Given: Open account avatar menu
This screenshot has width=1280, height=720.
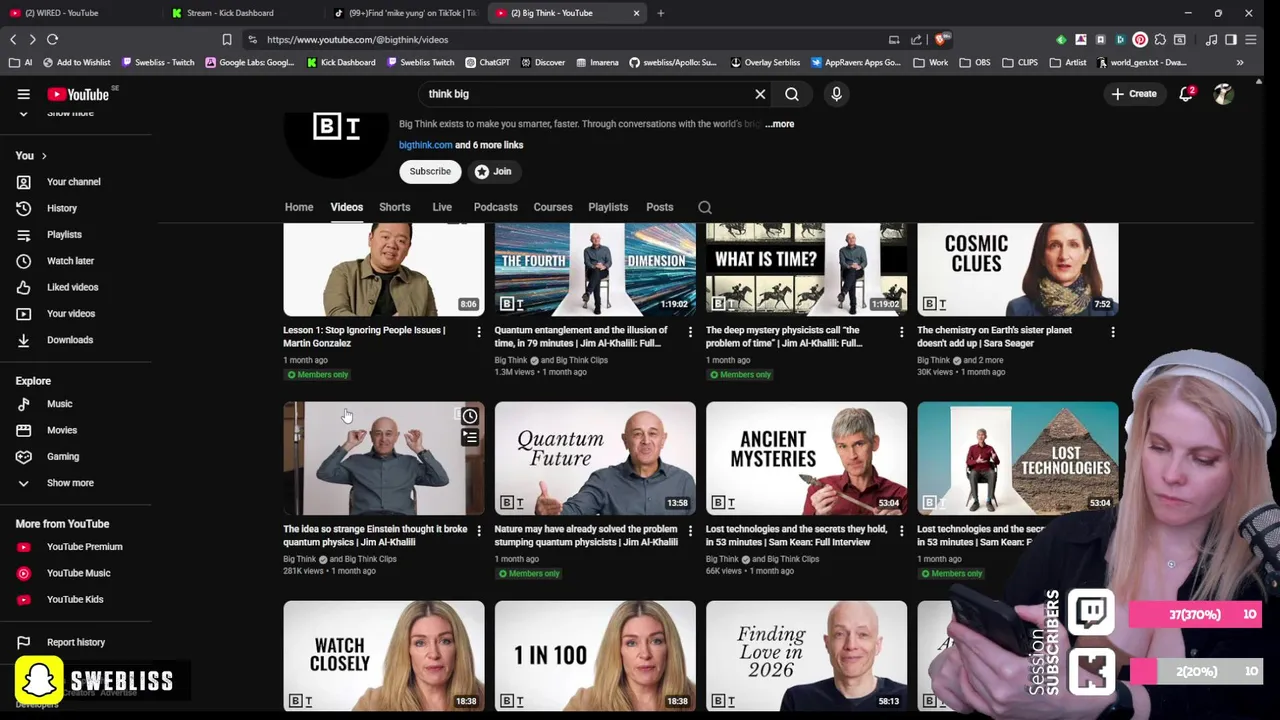Looking at the screenshot, I should point(1223,94).
